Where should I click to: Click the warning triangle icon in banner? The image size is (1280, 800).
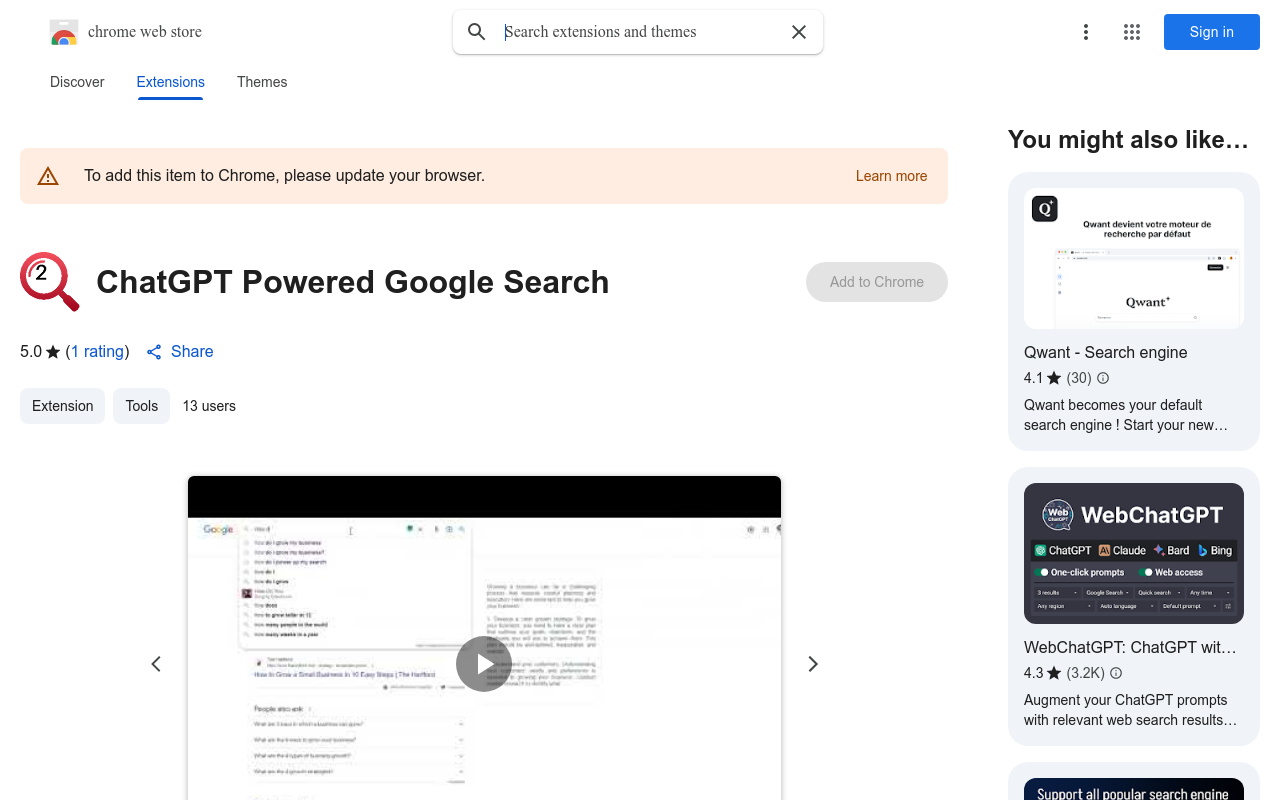pos(48,176)
